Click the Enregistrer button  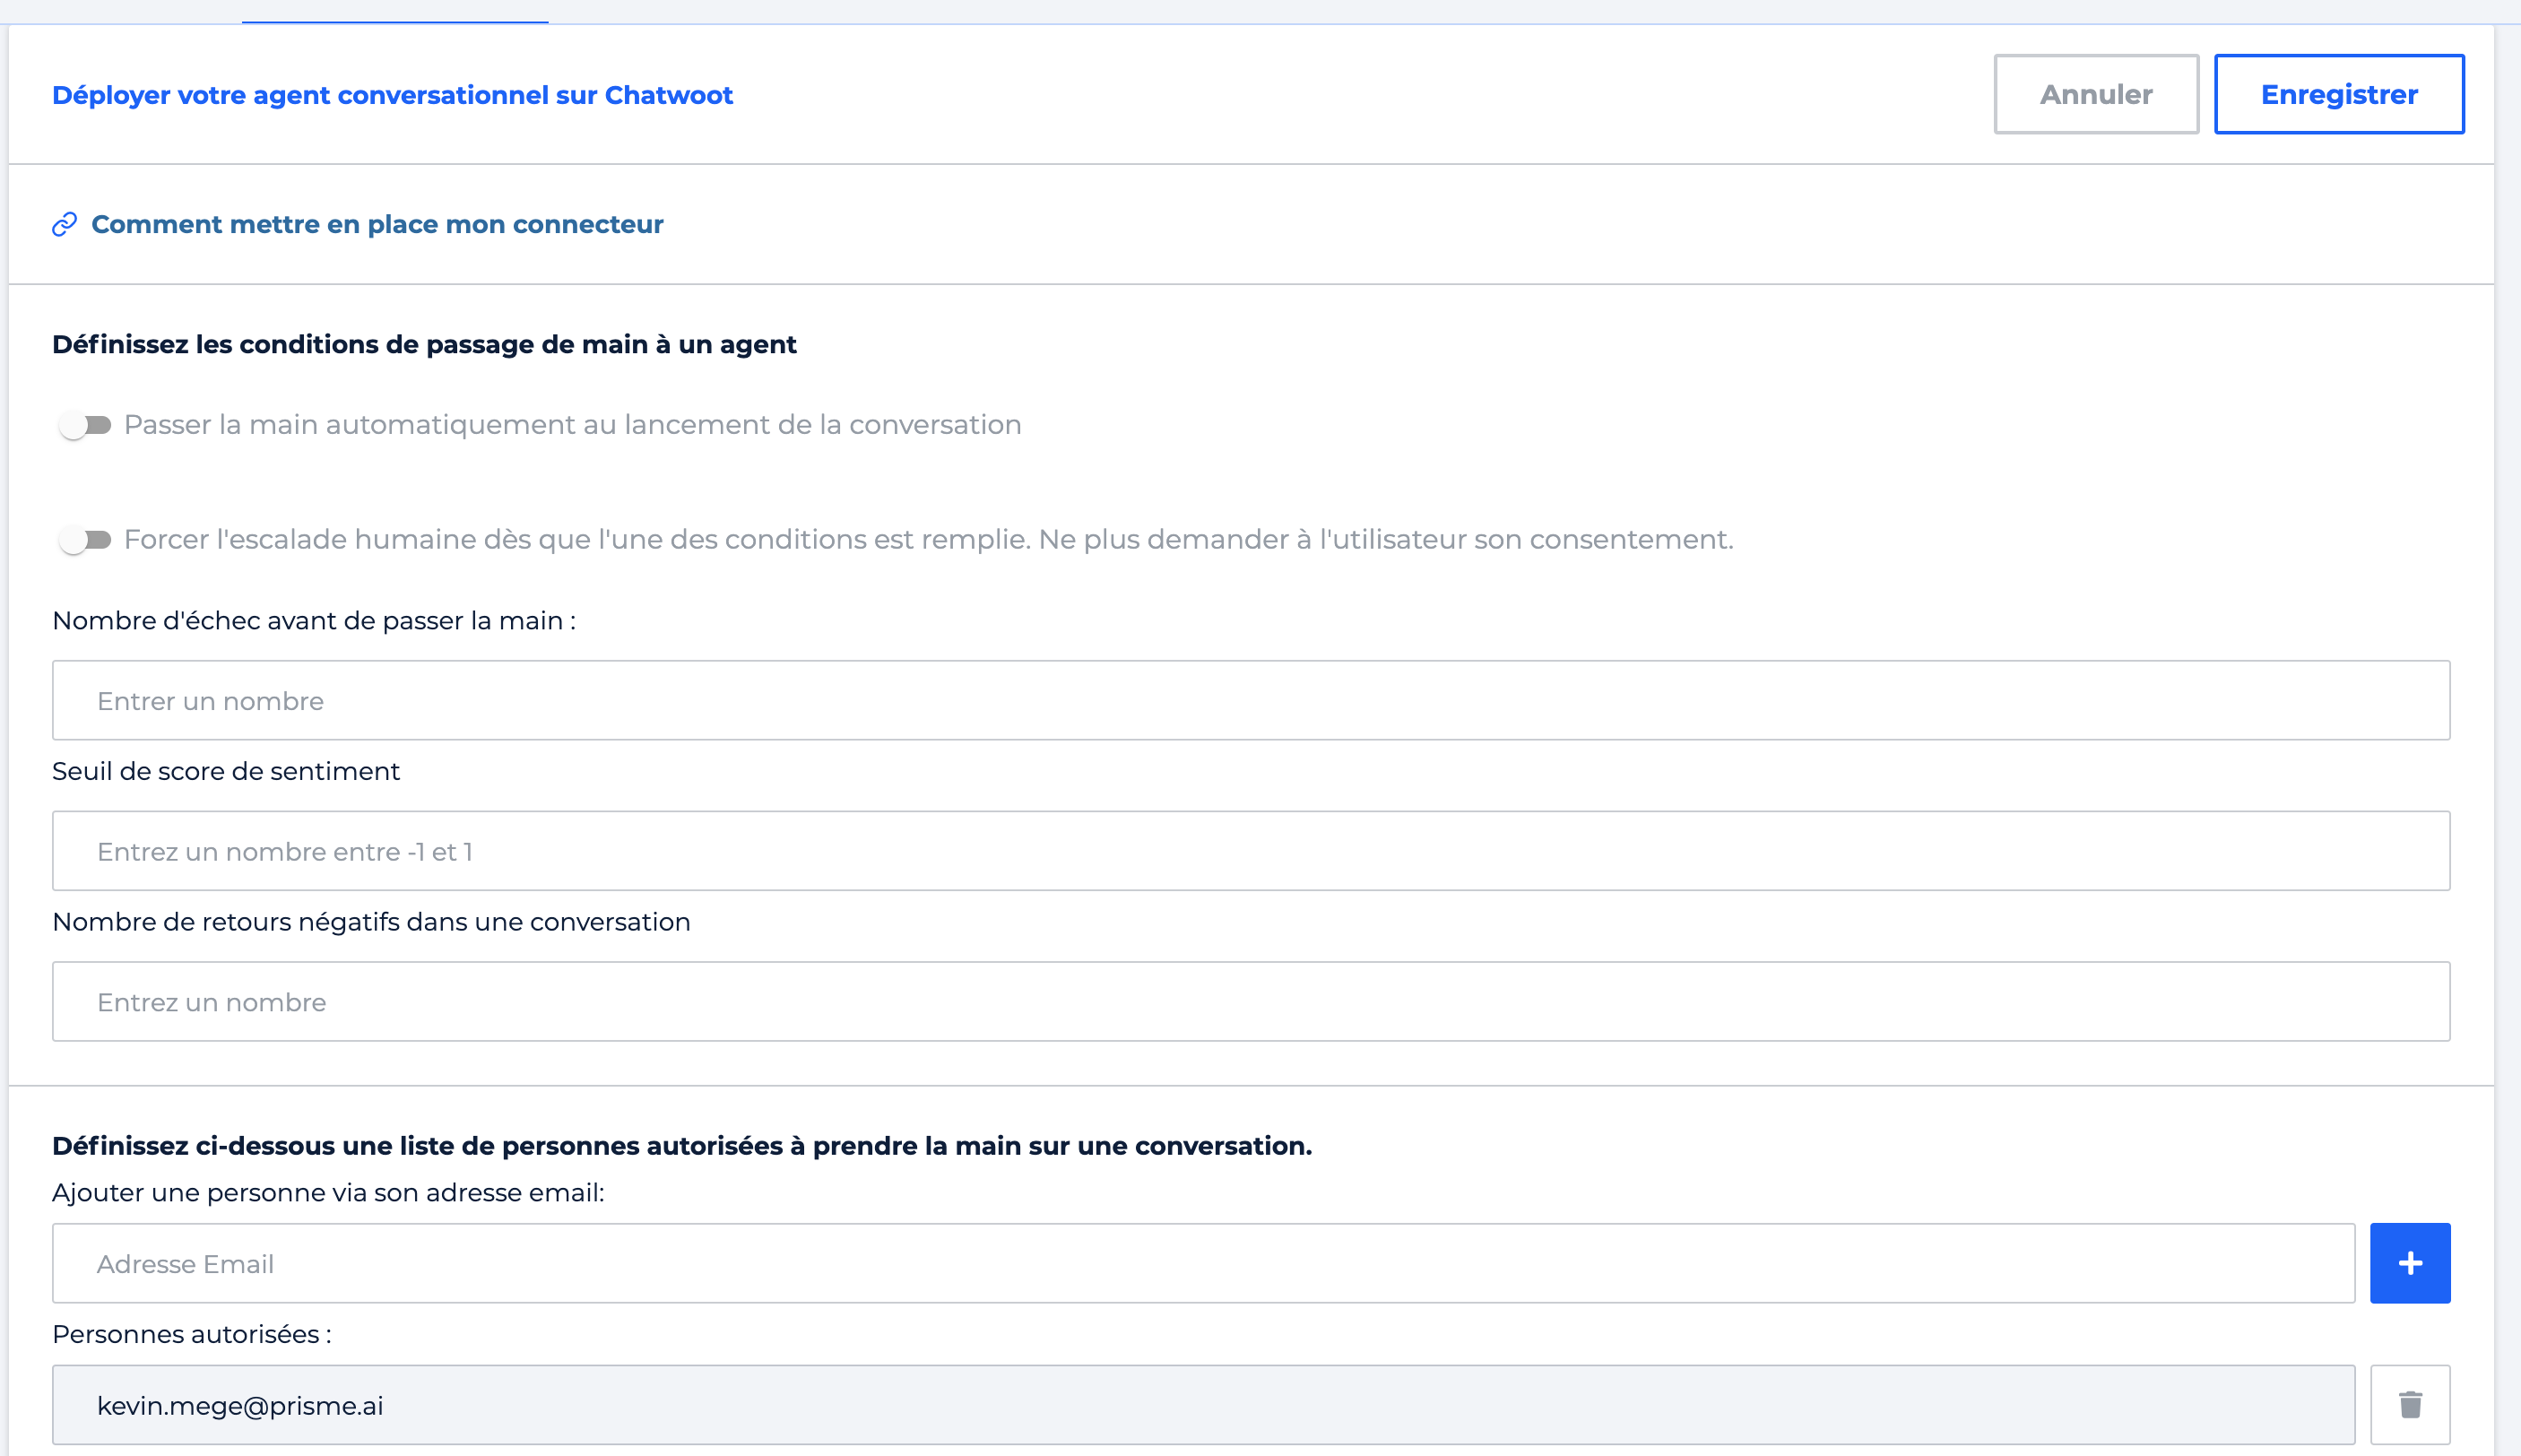coord(2339,94)
